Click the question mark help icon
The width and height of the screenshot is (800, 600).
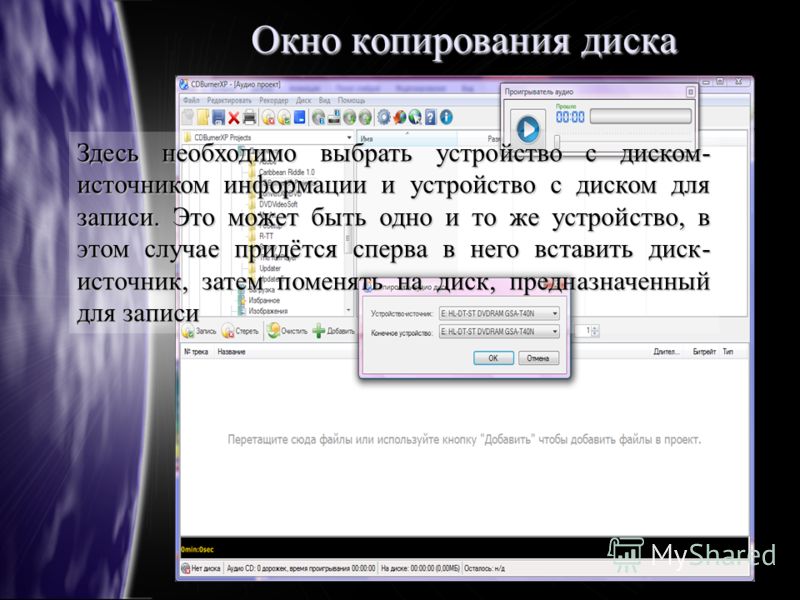431,117
